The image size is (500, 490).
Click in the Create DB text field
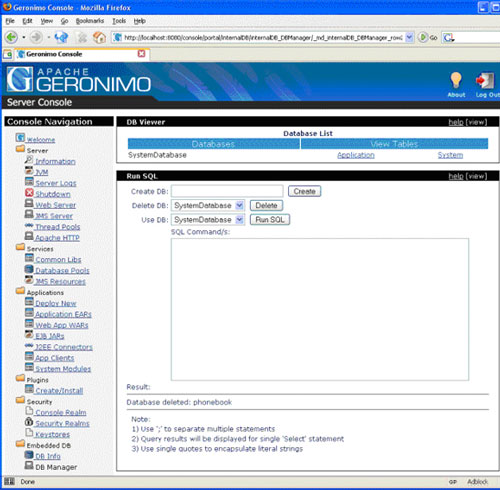click(227, 191)
